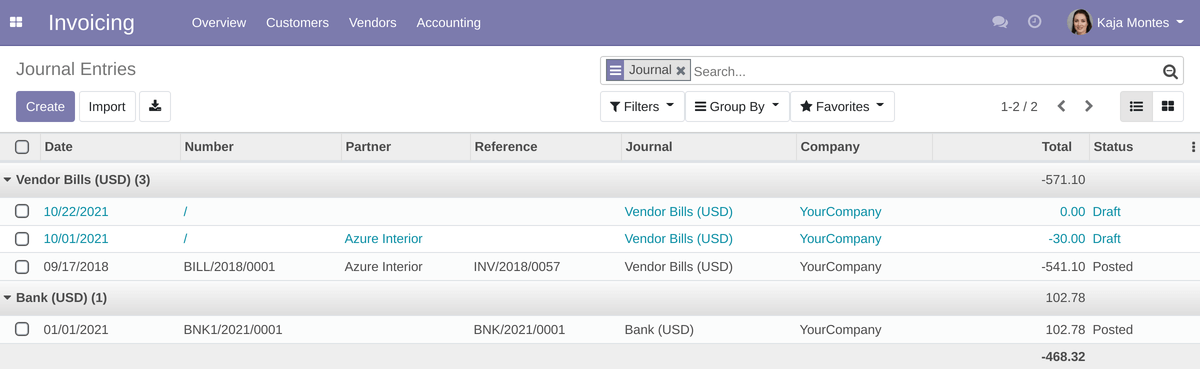Switch to list view
Screen dimensions: 1200x369
1136,106
